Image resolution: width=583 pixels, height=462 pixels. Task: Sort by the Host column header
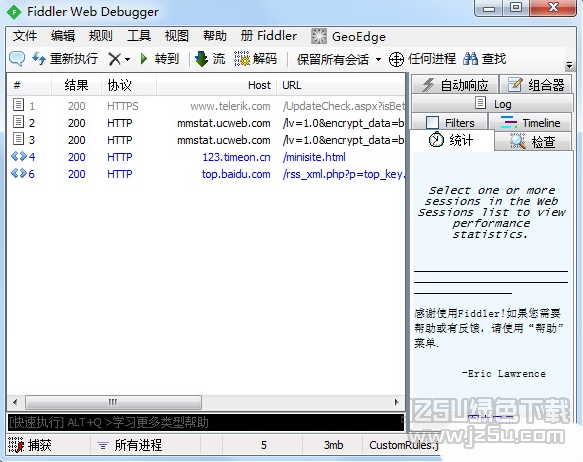point(216,85)
